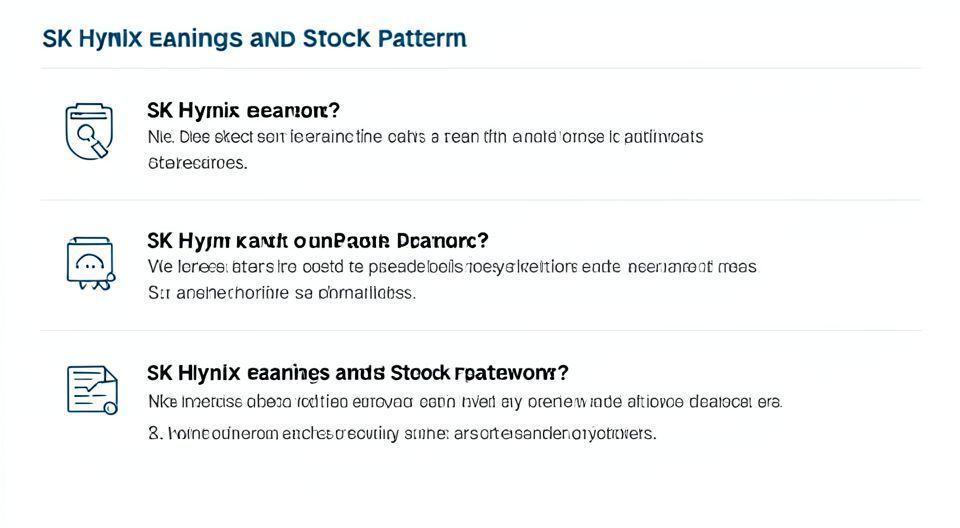Screen dimensions: 960x528
Task: Click the page title at the top
Action: 254,39
